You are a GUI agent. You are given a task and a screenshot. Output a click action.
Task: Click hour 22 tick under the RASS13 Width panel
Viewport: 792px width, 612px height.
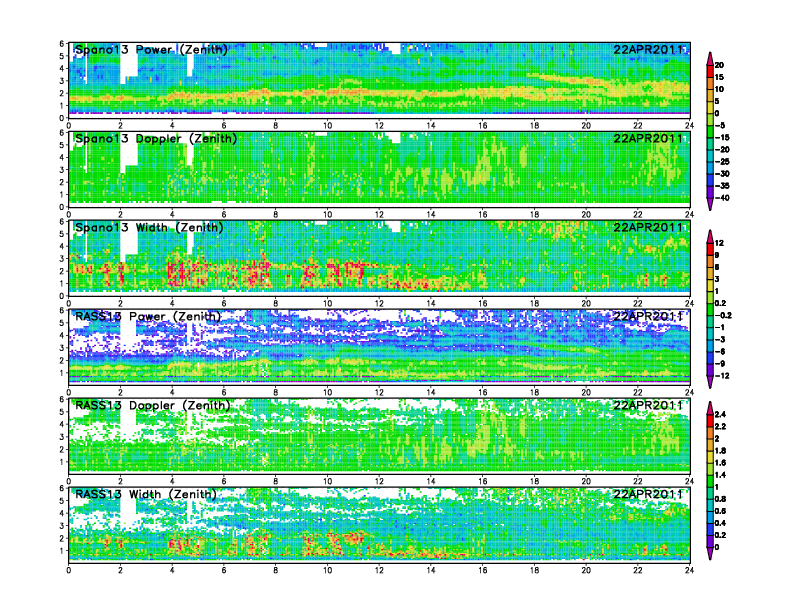pos(638,570)
